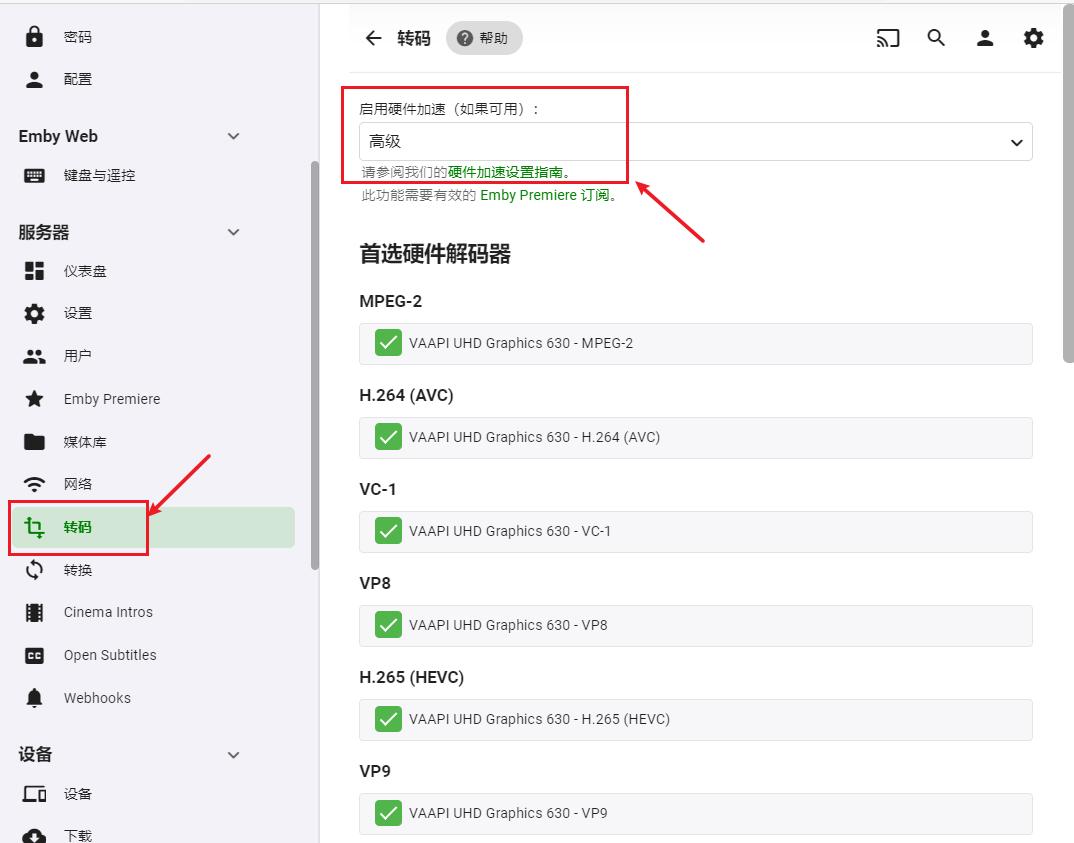
Task: Disable the VAAPI MPEG-2 decoder checkbox
Action: pyautogui.click(x=388, y=342)
